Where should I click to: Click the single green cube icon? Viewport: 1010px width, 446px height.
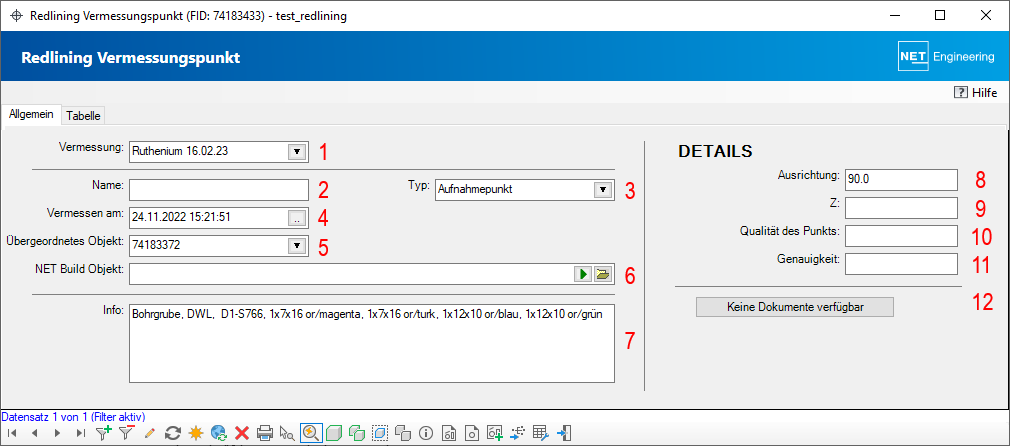(x=334, y=433)
